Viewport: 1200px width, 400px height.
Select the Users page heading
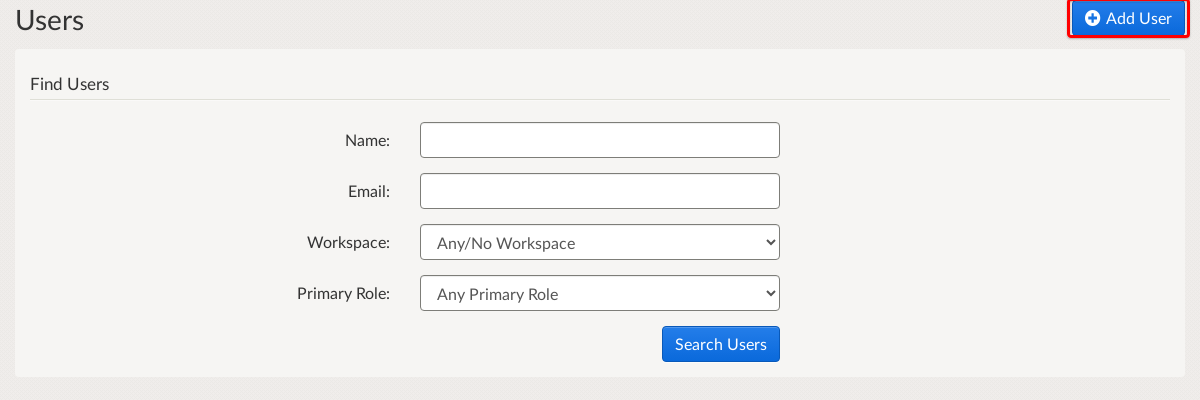(50, 20)
